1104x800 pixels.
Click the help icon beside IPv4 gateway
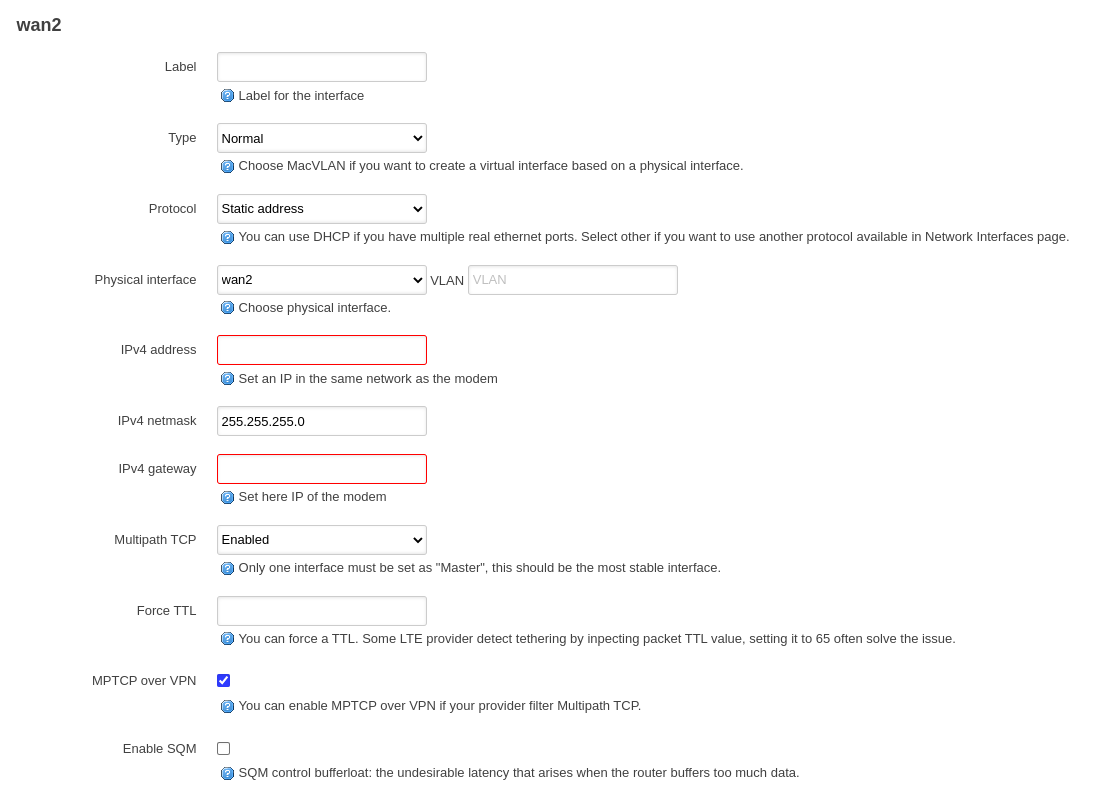[x=227, y=497]
